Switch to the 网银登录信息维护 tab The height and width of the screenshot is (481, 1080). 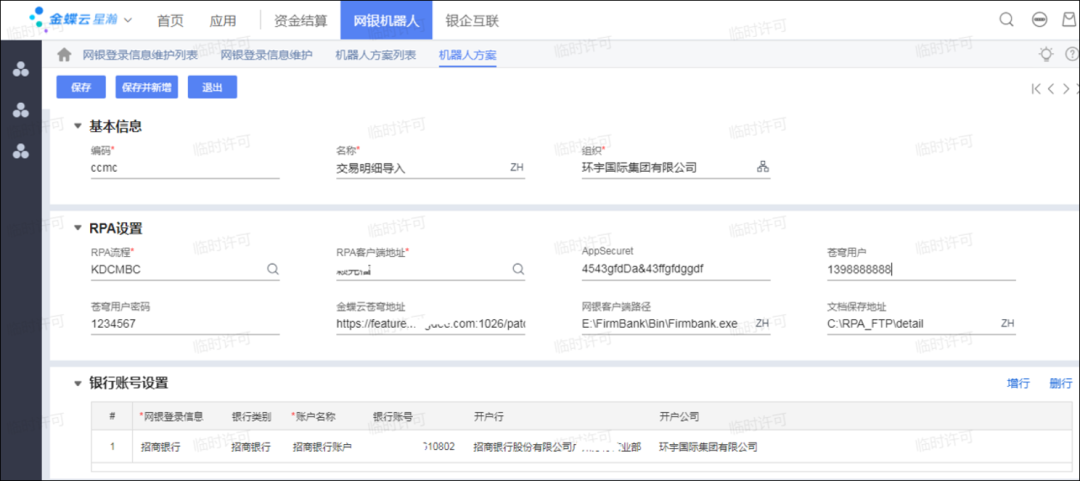(267, 54)
